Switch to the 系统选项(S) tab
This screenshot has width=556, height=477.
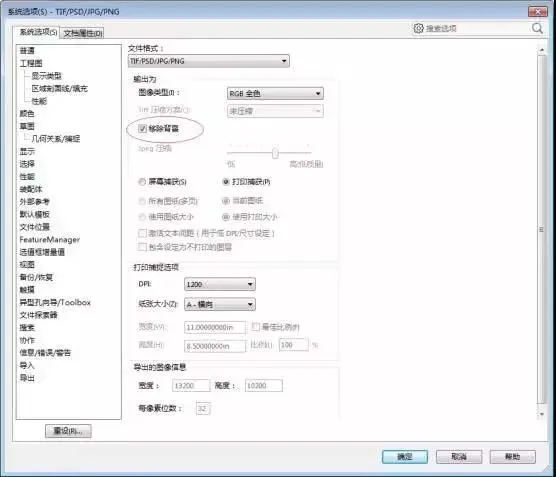click(38, 32)
